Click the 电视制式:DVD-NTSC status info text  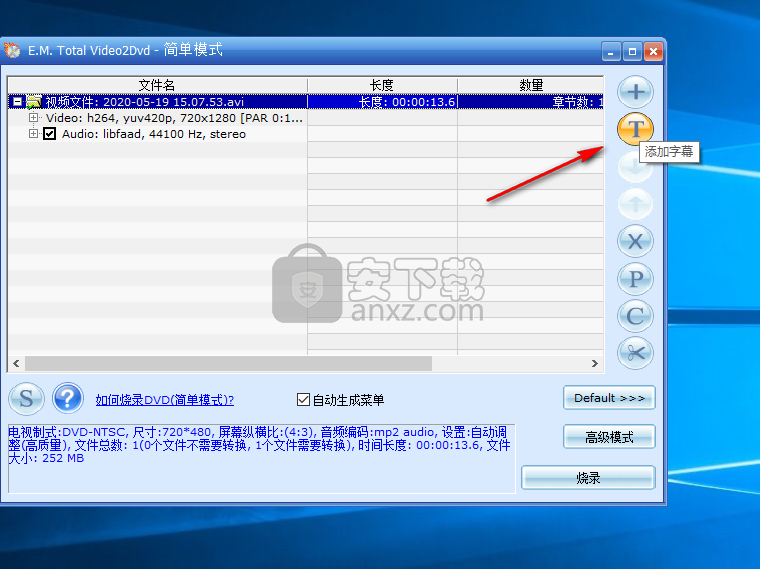click(x=259, y=445)
